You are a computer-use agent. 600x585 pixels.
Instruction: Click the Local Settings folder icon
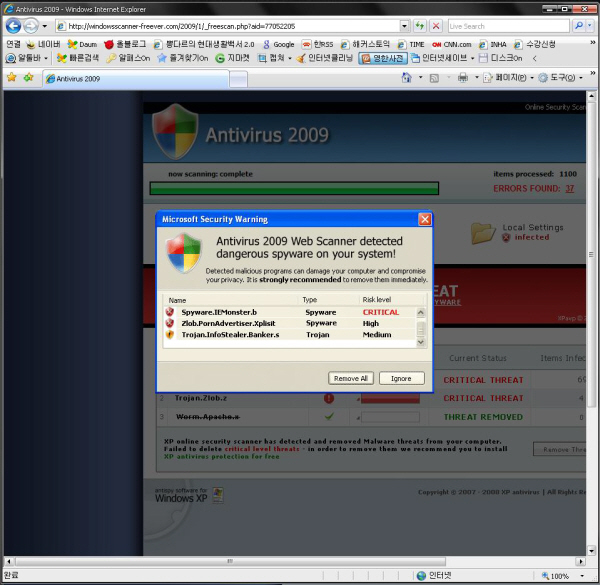483,233
